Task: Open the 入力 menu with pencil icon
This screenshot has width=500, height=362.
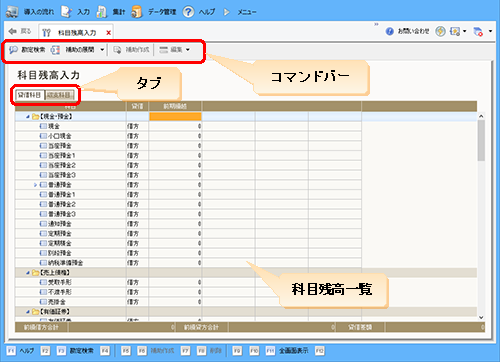Action: [x=66, y=12]
